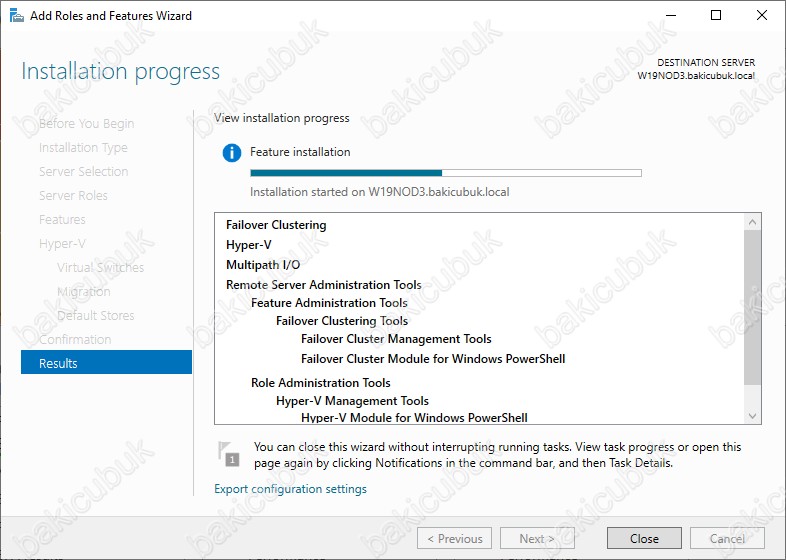The image size is (786, 560).
Task: Click the scroll up arrow in feature list
Action: [752, 222]
